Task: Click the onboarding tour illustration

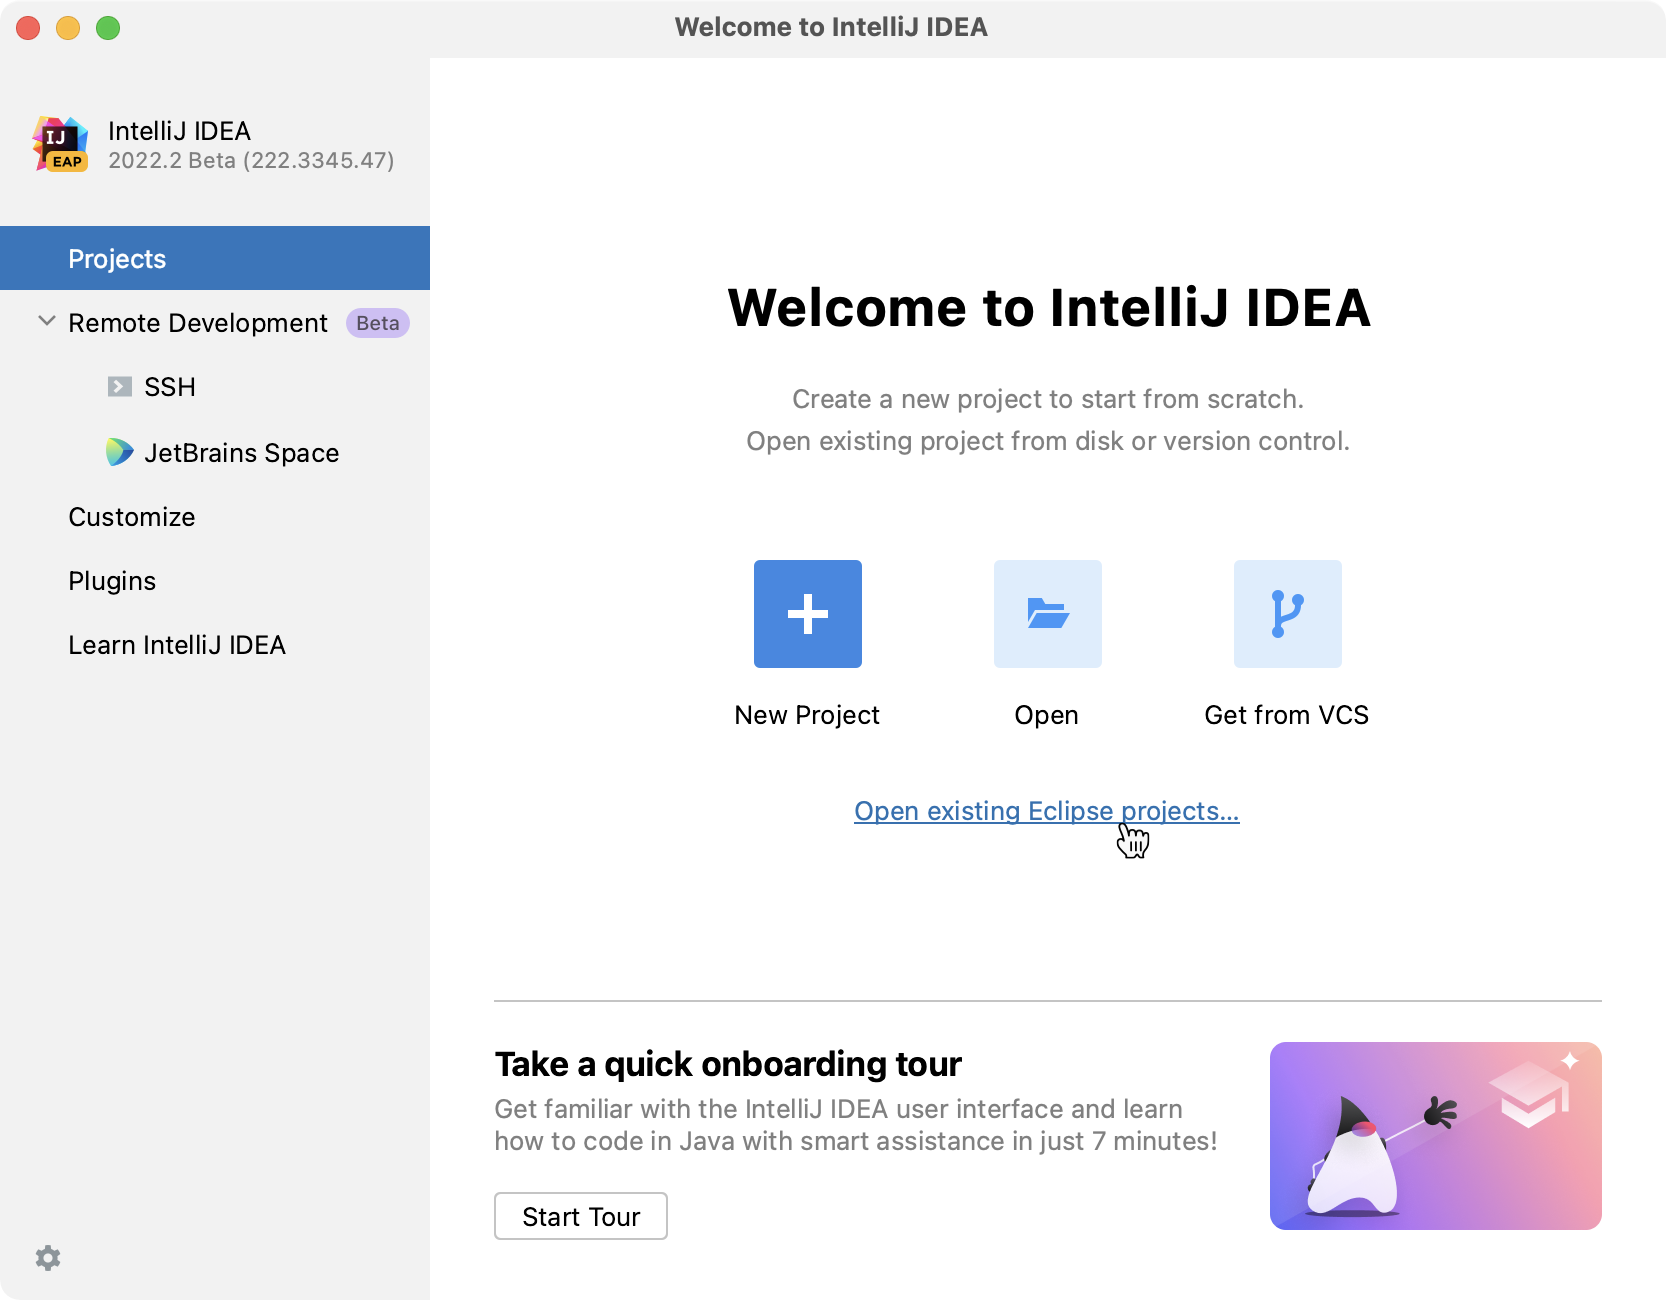Action: [x=1435, y=1136]
